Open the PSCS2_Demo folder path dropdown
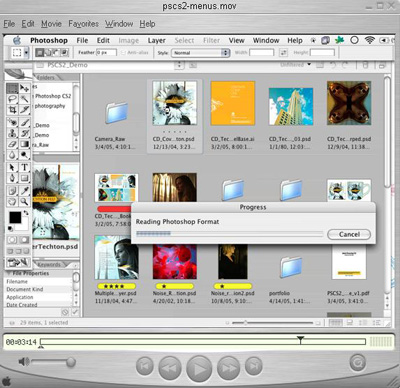This screenshot has height=388, width=400. [179, 65]
